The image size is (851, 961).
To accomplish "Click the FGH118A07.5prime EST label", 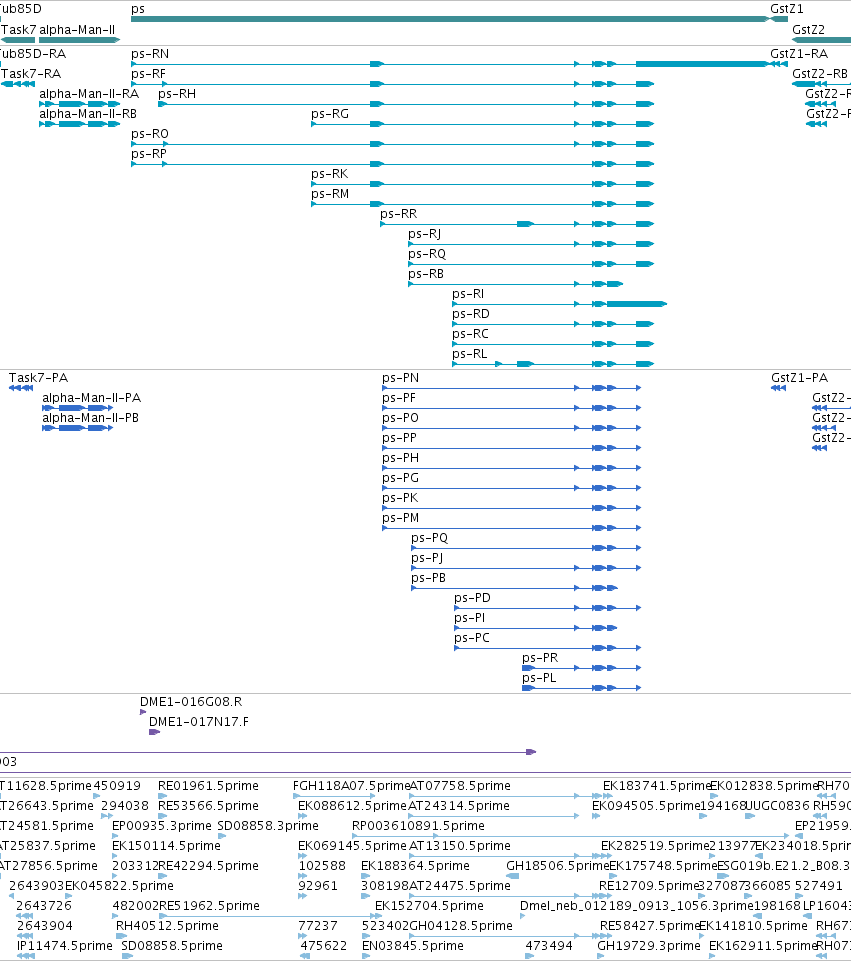I will point(351,786).
